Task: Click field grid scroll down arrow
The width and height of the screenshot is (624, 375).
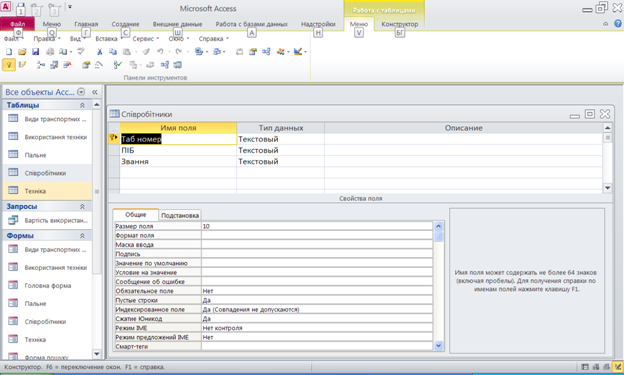Action: pyautogui.click(x=607, y=188)
